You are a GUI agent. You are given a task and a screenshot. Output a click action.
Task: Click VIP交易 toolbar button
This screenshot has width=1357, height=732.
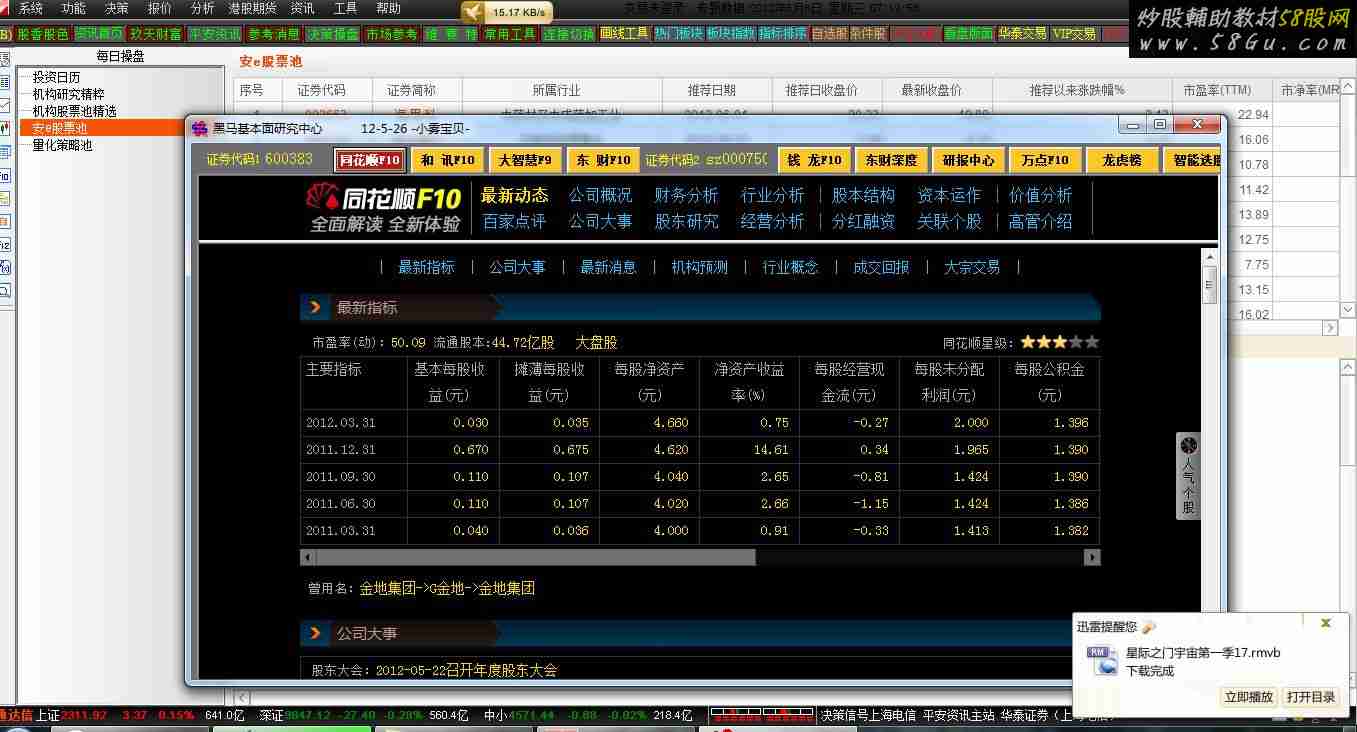1075,34
